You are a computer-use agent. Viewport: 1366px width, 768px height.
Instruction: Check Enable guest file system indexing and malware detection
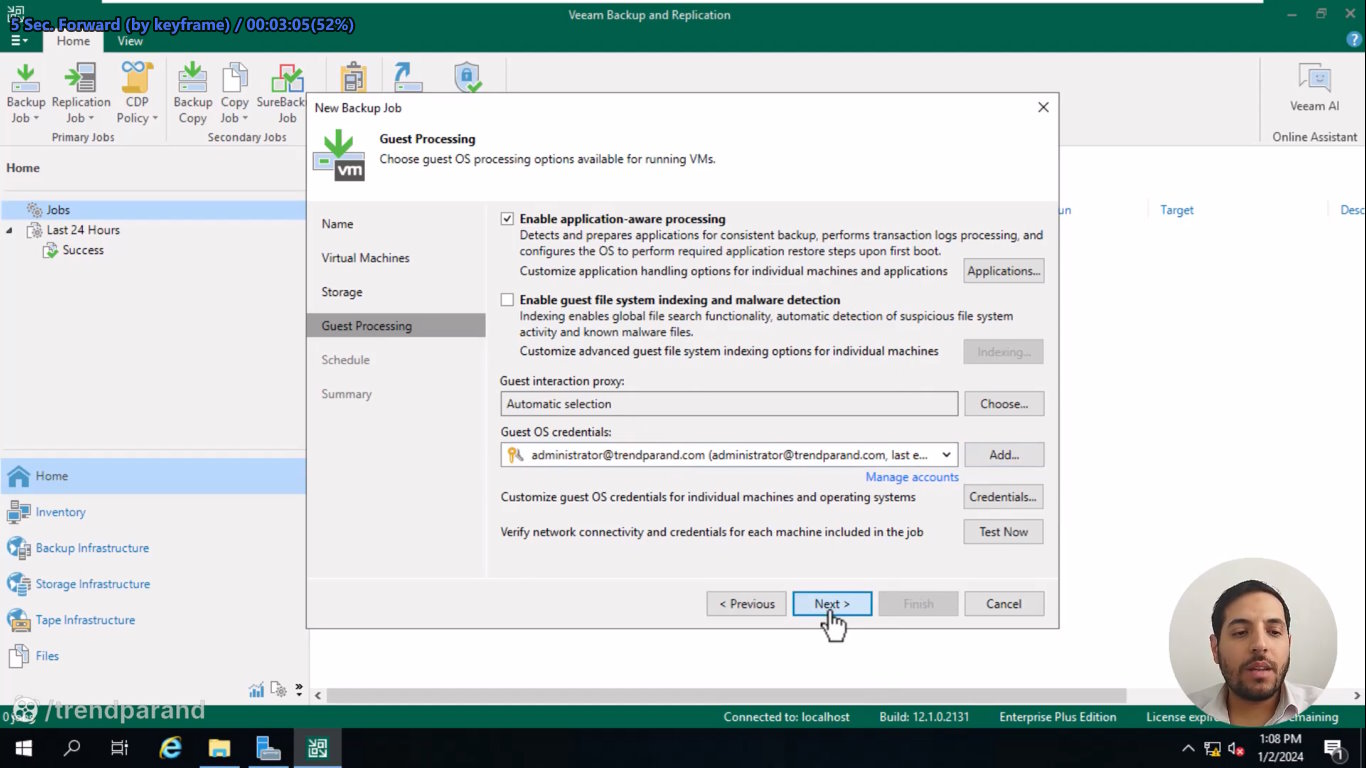click(507, 300)
